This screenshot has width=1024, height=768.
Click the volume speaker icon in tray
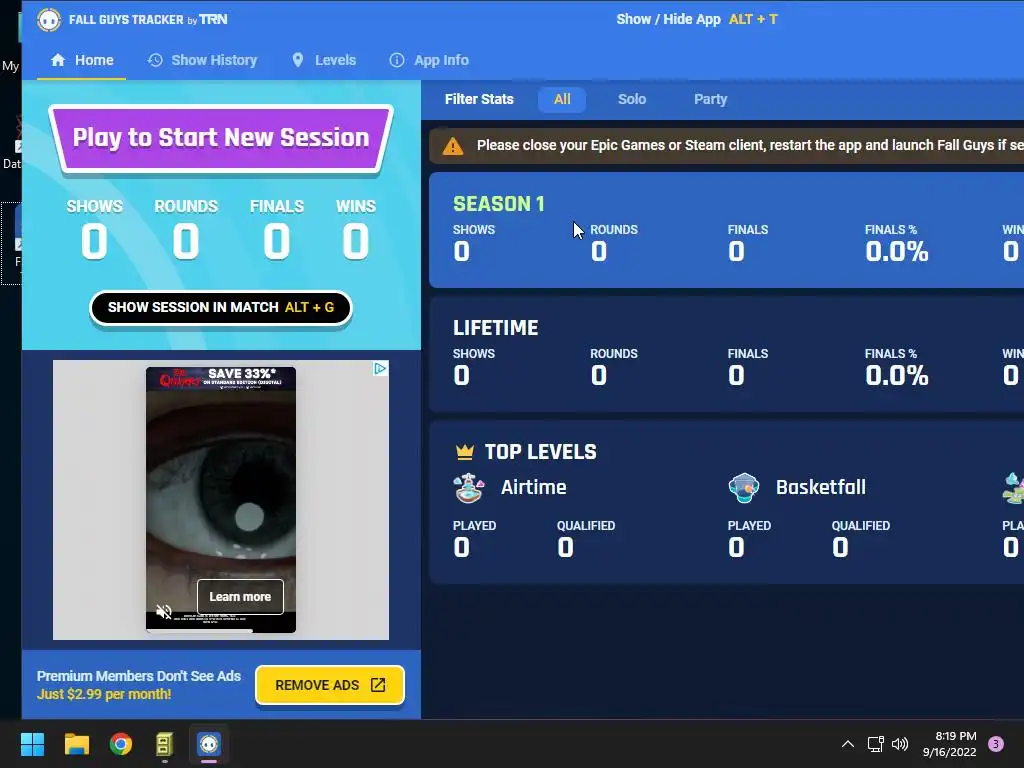click(x=900, y=744)
